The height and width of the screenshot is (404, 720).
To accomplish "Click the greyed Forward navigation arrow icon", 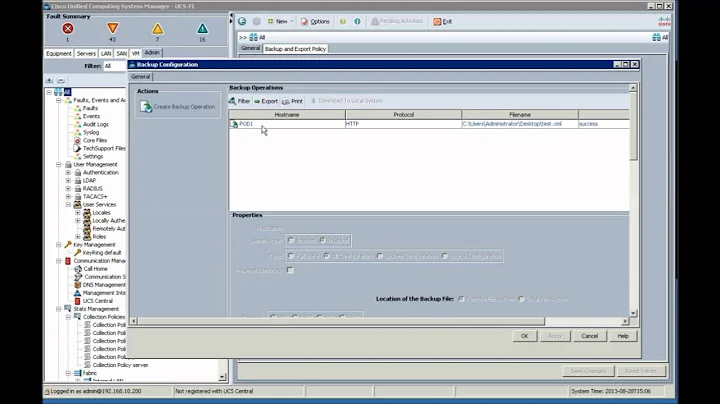I will pos(257,21).
